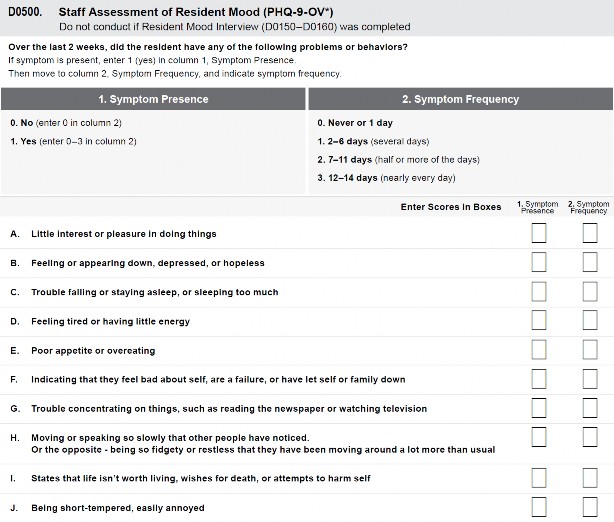Viewport: 614px width, 522px height.
Task: Click 'If symptom is present, enter 1' instruction
Action: 152,60
